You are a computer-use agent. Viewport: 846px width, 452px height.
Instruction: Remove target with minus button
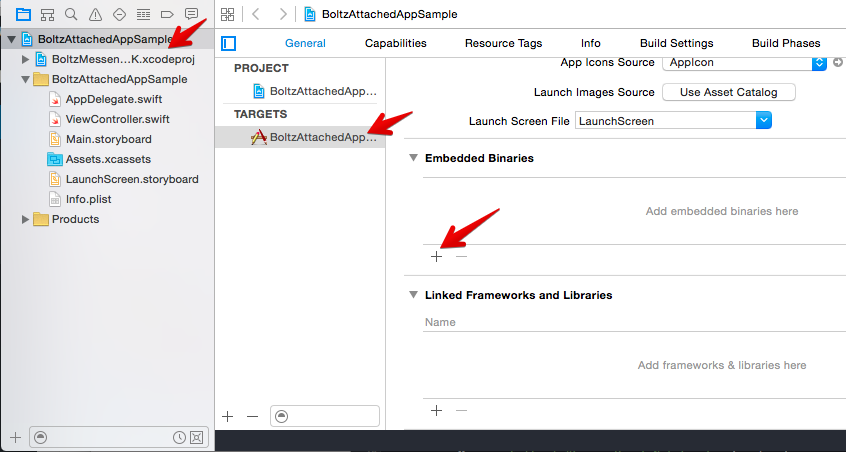coord(253,416)
